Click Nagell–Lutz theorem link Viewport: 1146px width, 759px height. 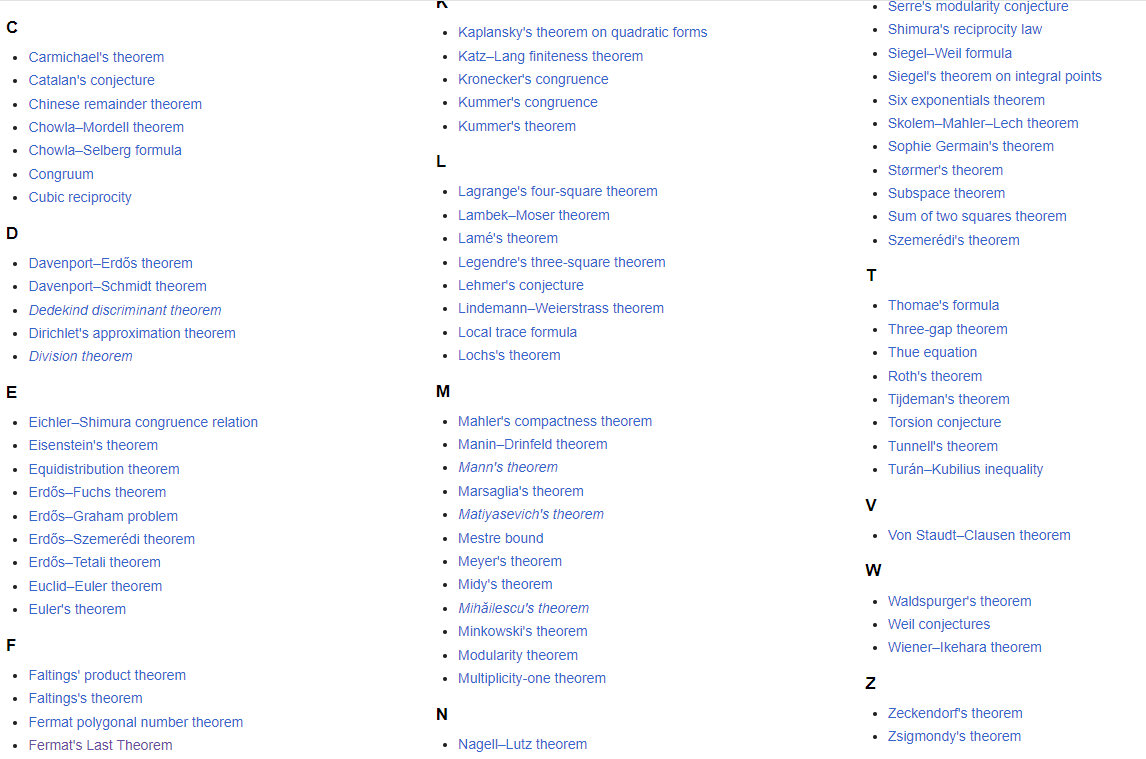(522, 744)
